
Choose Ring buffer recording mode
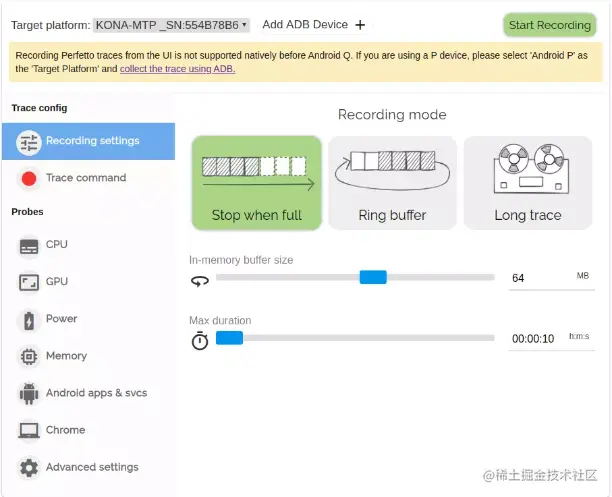point(392,183)
